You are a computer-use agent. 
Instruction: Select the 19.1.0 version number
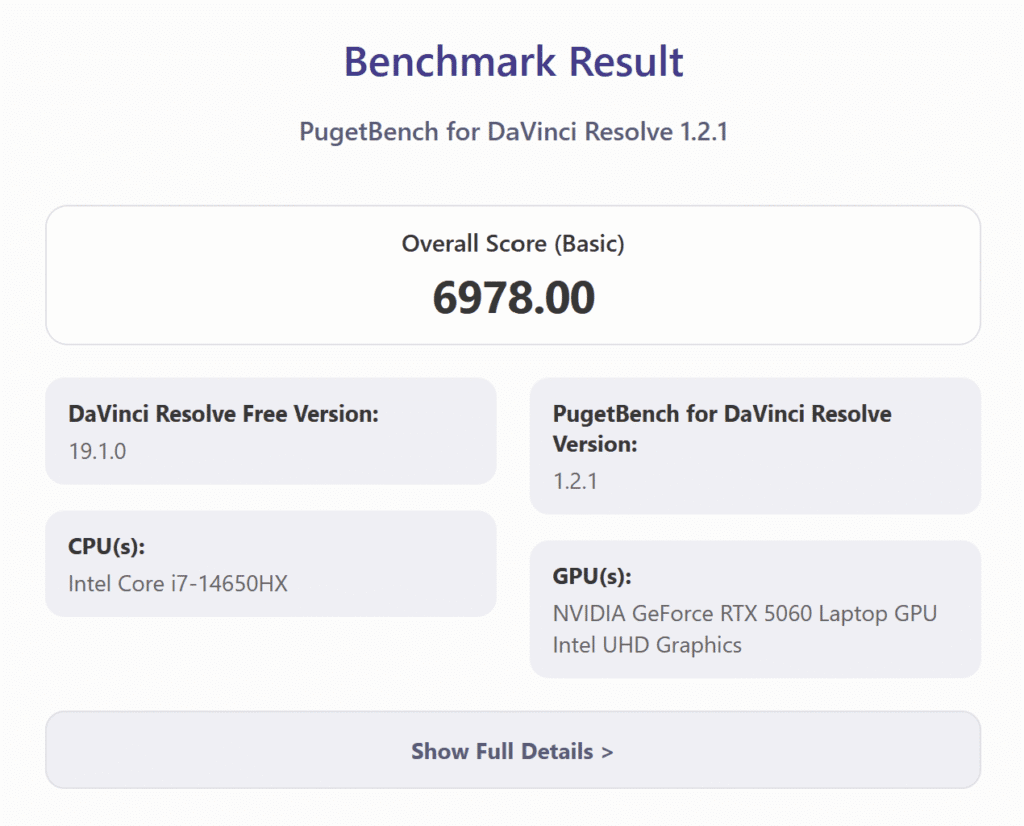(97, 451)
